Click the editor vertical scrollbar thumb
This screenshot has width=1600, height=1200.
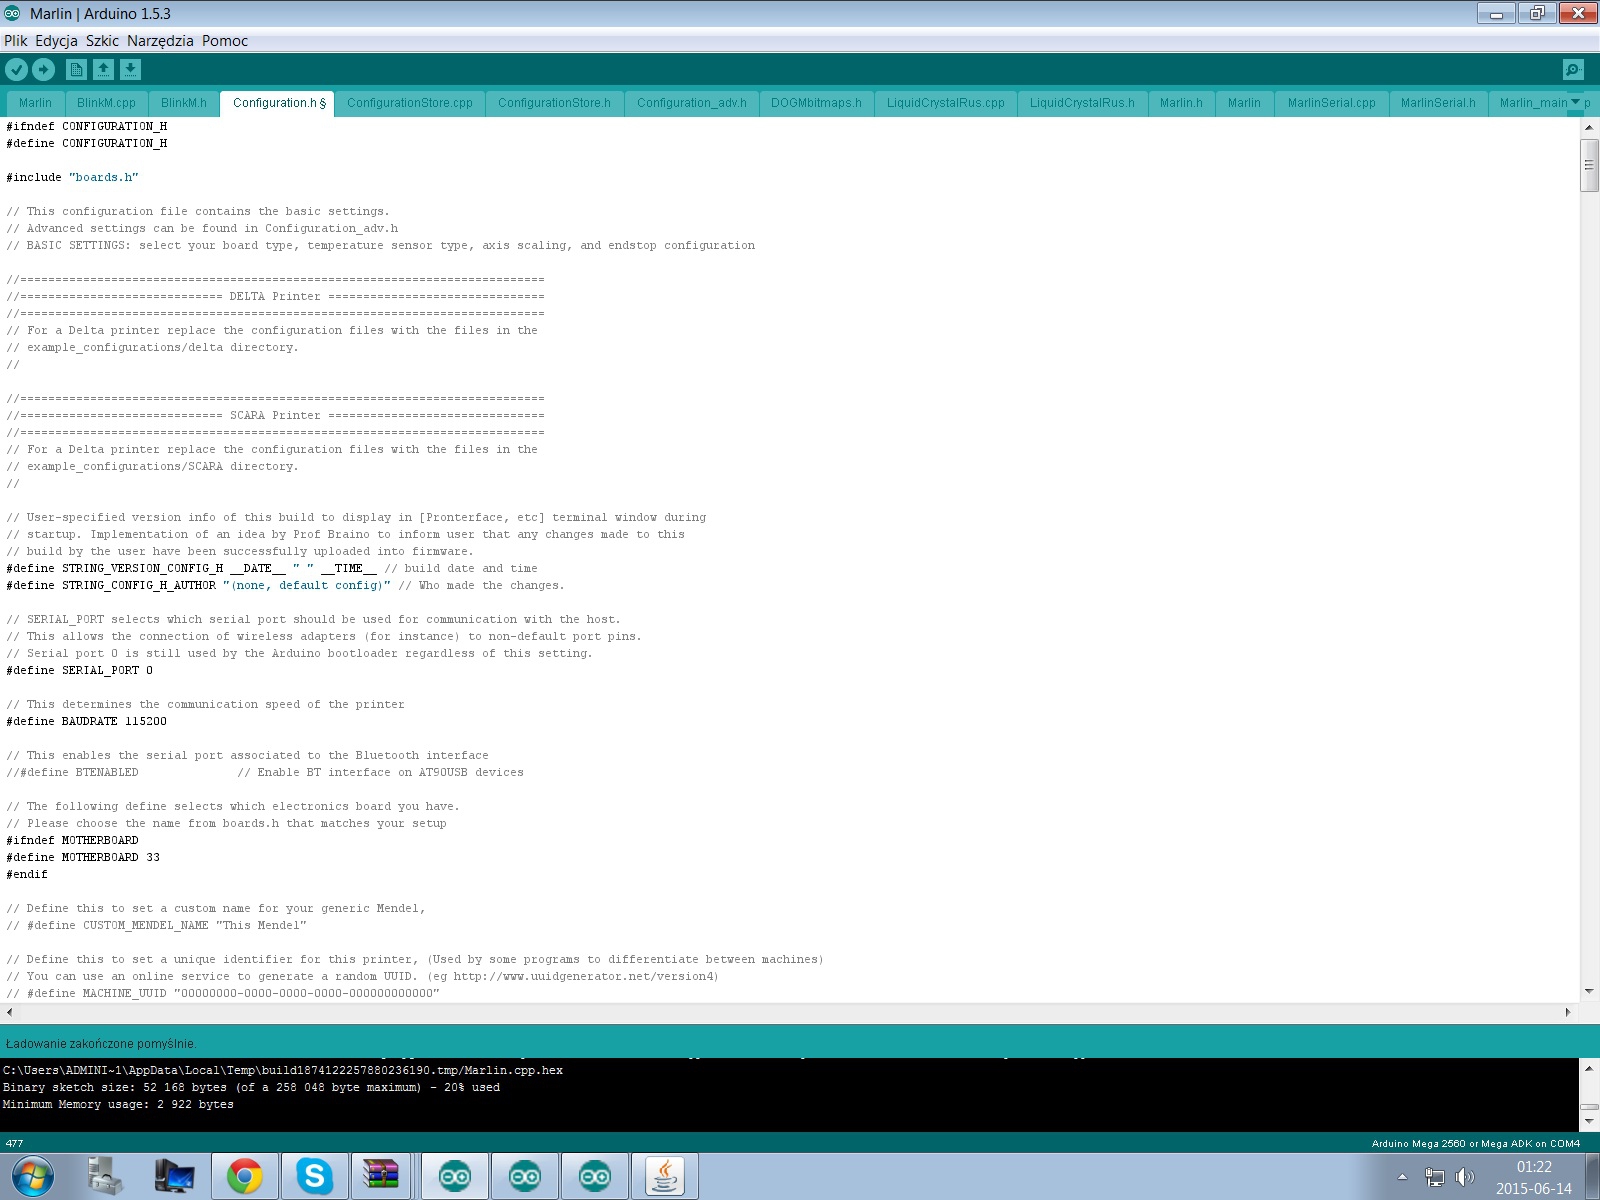(1589, 165)
